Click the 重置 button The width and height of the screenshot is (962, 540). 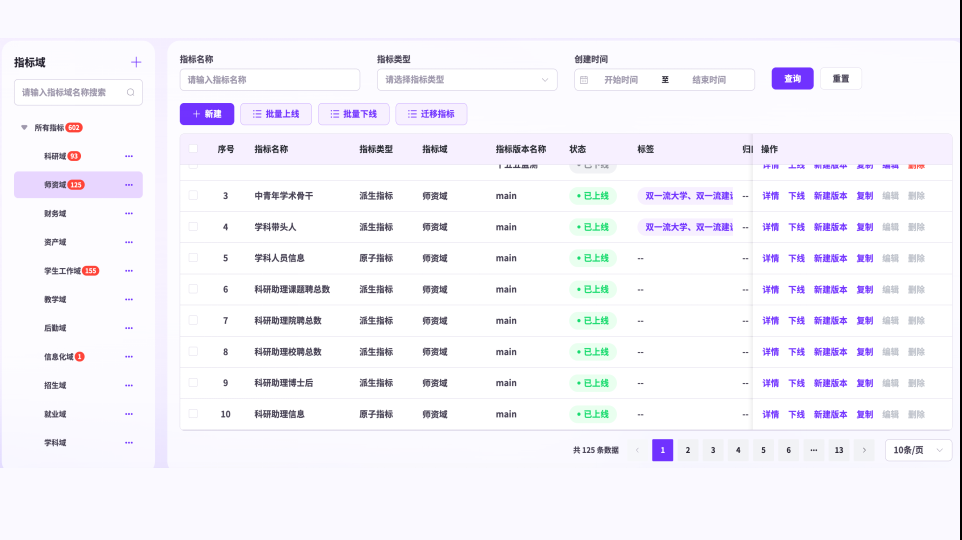(x=841, y=79)
